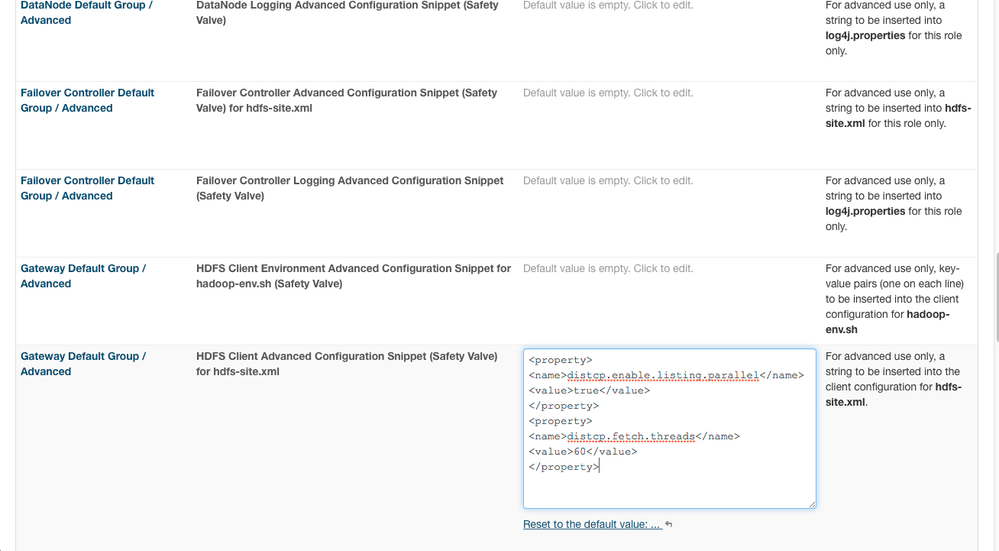Open Gateway Default Group link in hadoop-env.sh row

pyautogui.click(x=83, y=276)
